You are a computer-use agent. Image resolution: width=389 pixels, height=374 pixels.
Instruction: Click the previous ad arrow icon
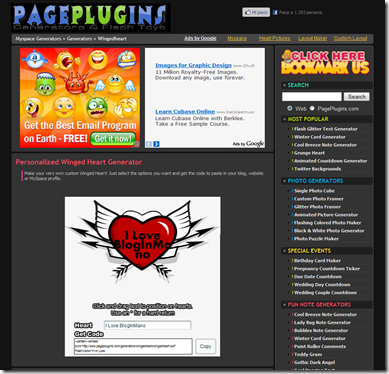(x=149, y=144)
